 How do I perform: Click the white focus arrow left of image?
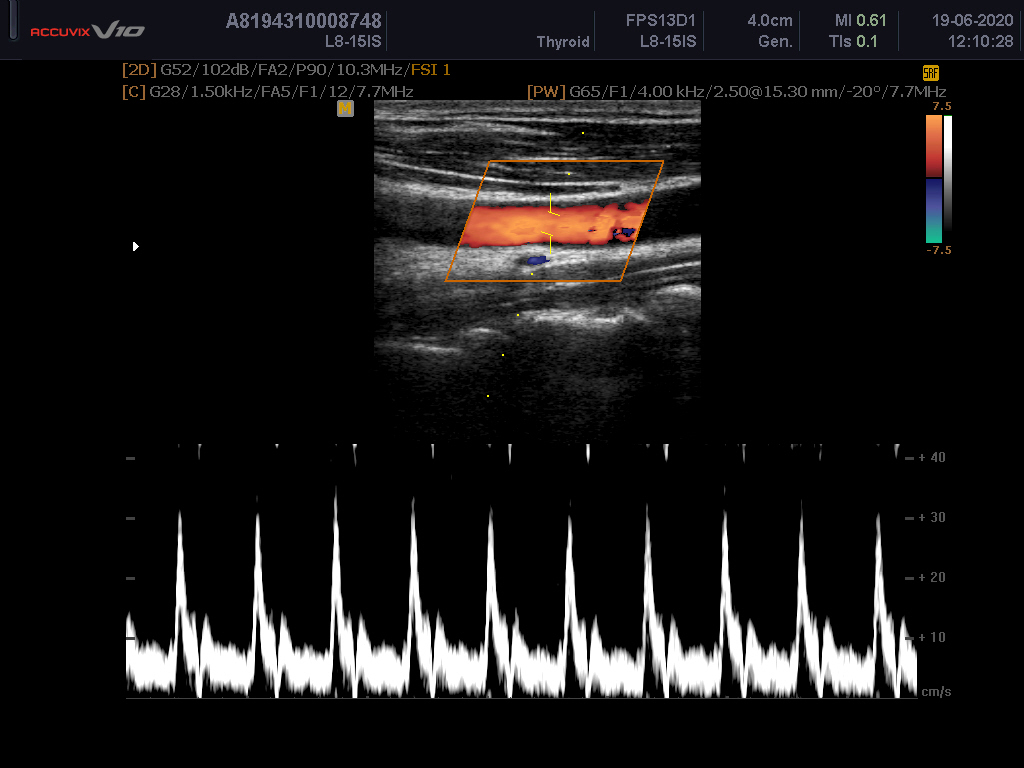[x=136, y=246]
